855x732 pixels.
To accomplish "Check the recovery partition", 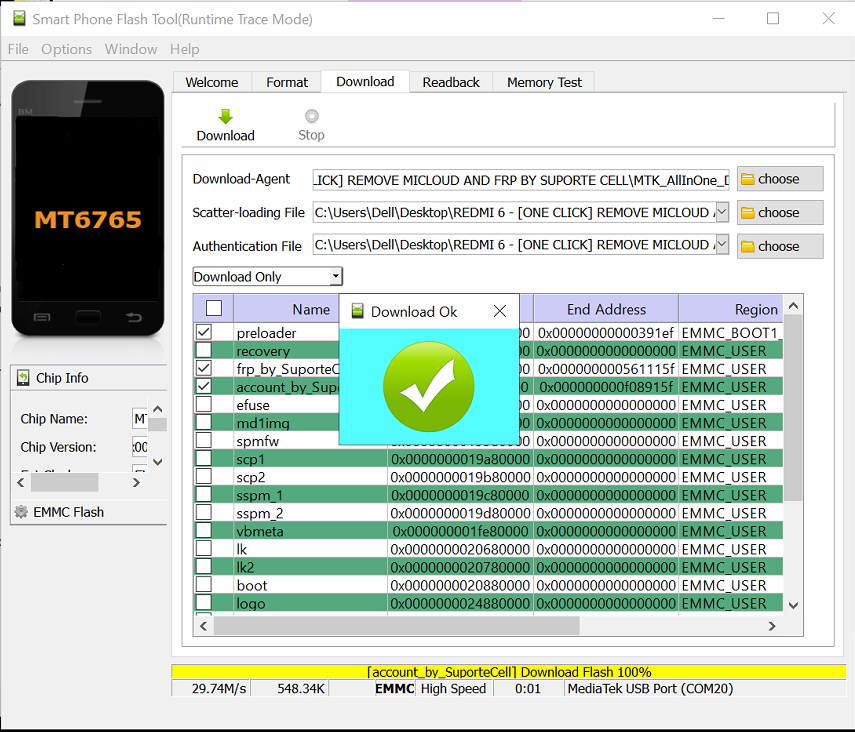I will pos(204,350).
